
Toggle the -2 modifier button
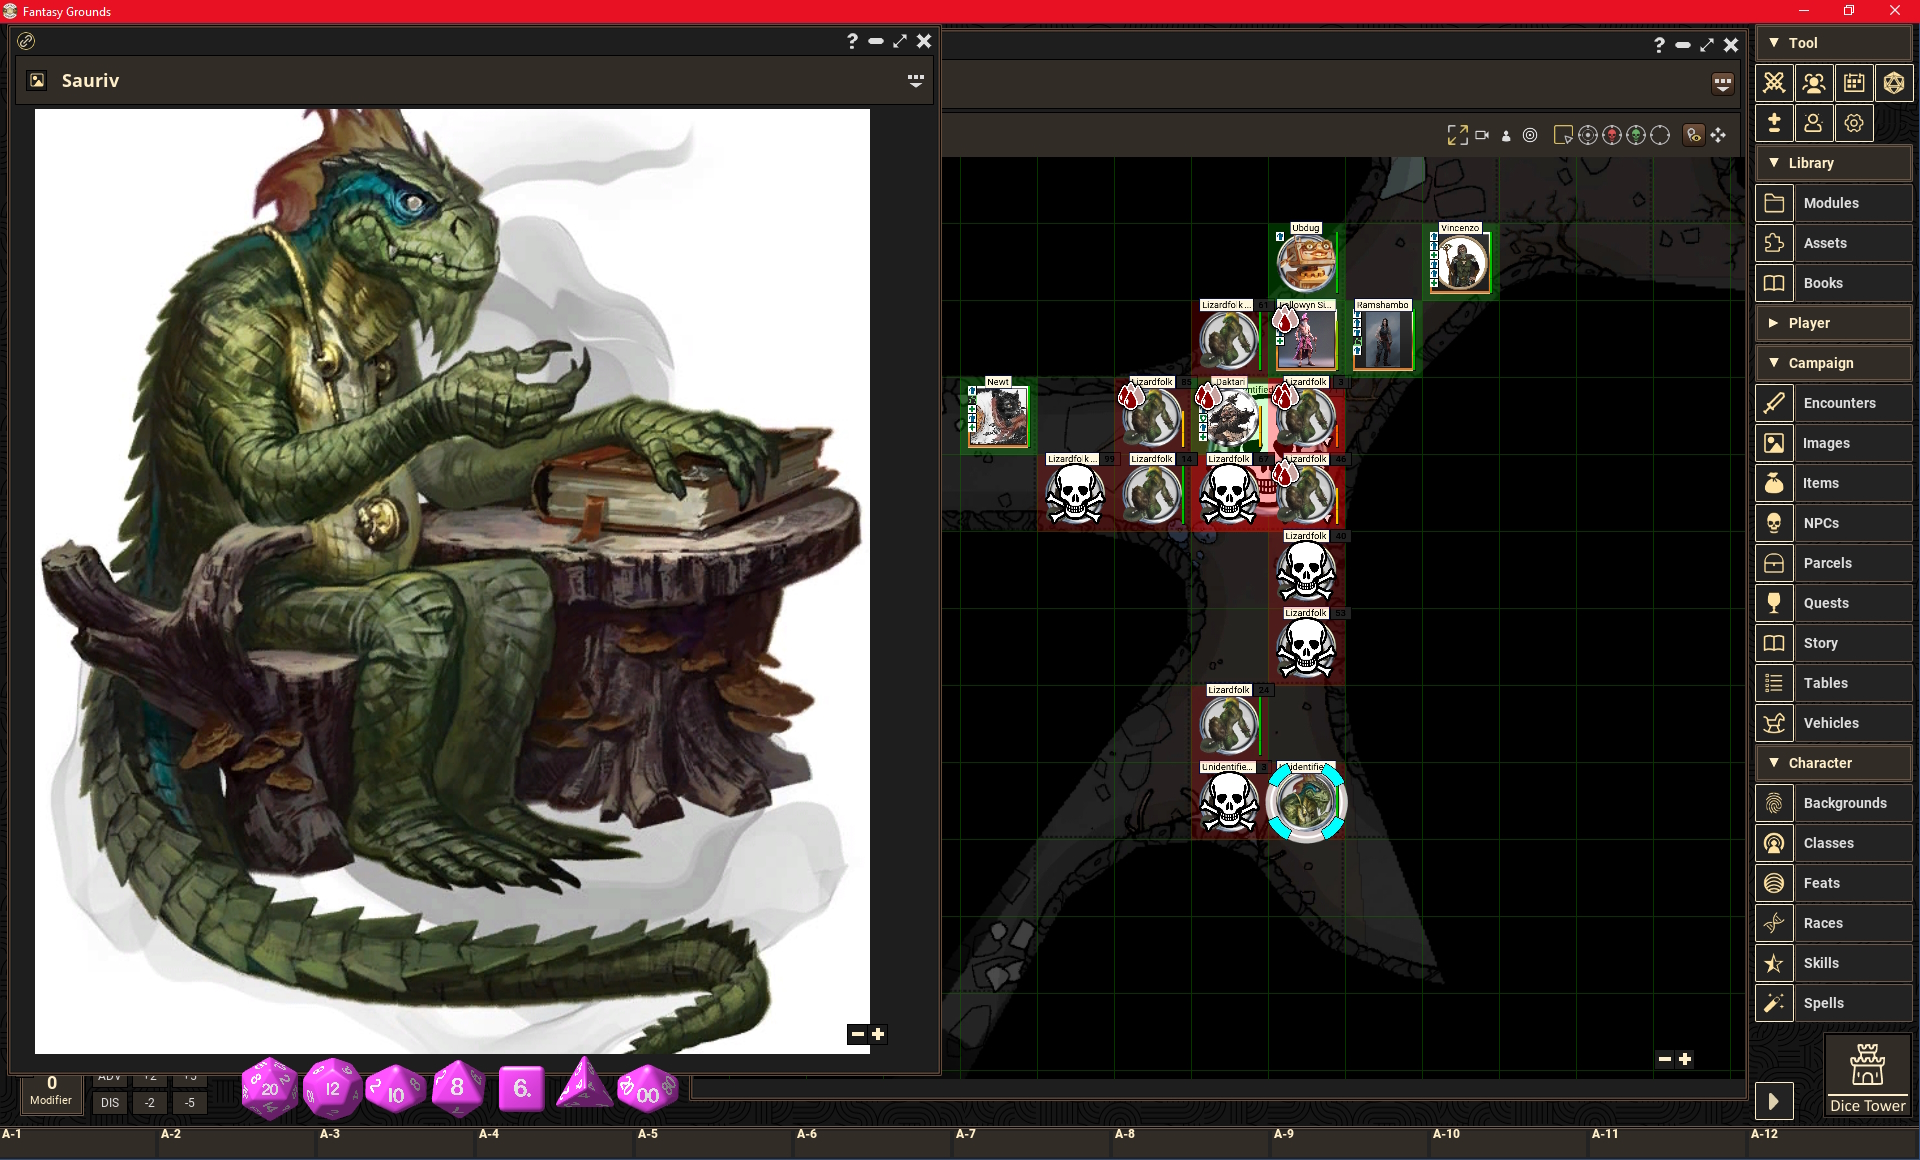pyautogui.click(x=150, y=1103)
